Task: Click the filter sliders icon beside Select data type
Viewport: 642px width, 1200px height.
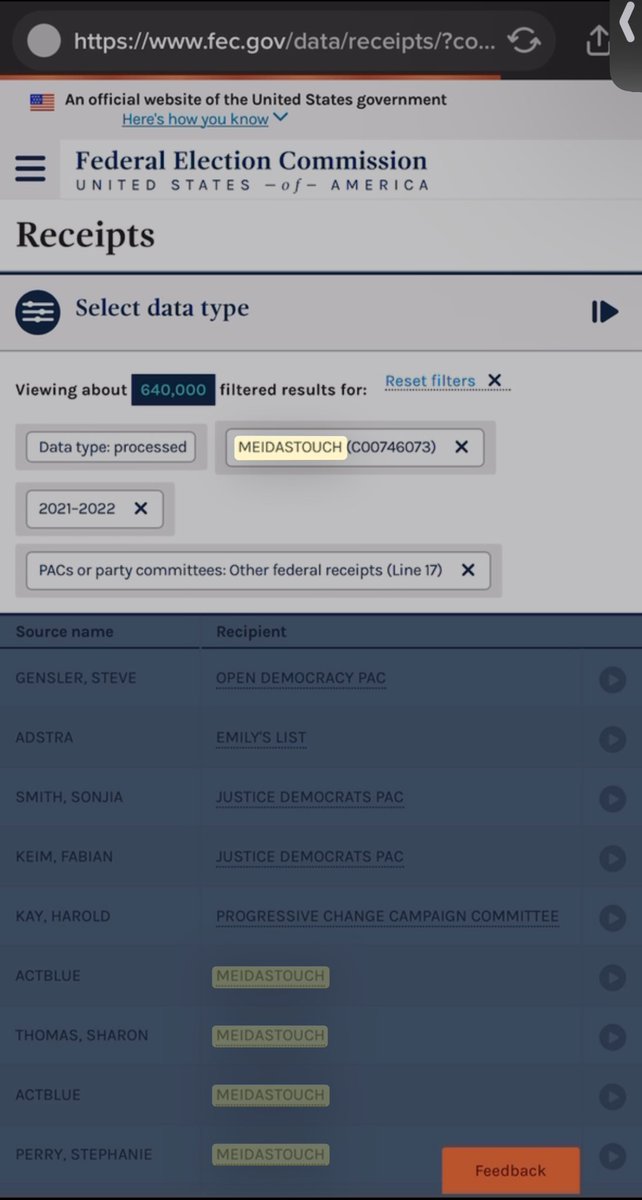Action: click(x=37, y=310)
